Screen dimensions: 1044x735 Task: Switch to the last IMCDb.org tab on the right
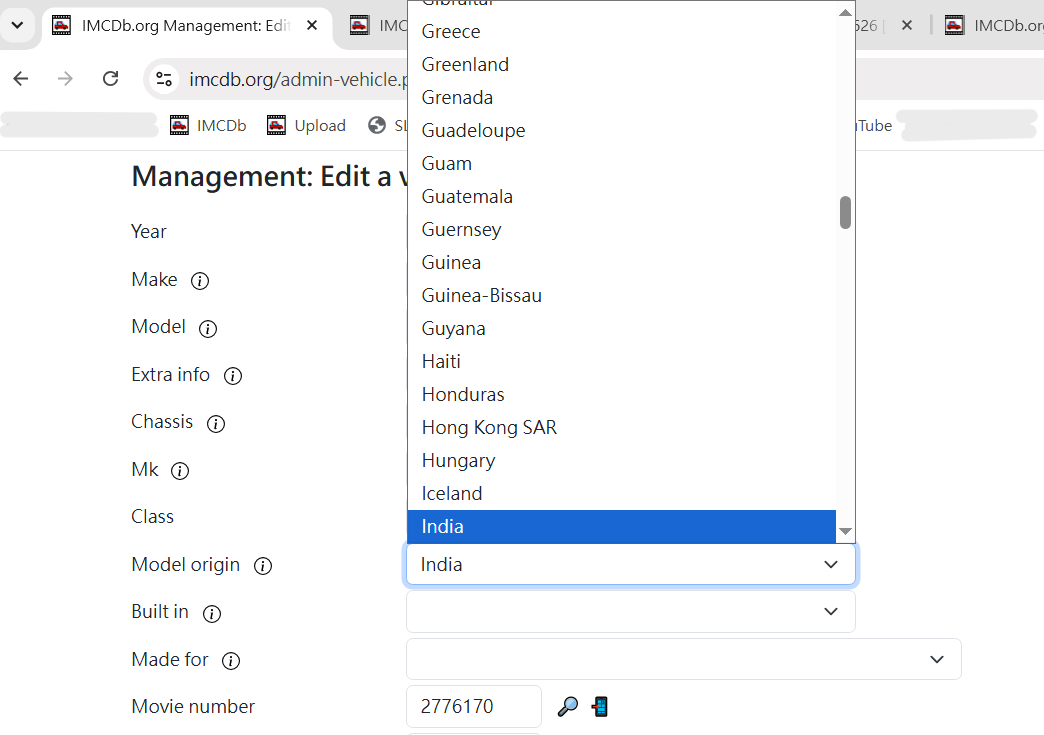pos(992,25)
